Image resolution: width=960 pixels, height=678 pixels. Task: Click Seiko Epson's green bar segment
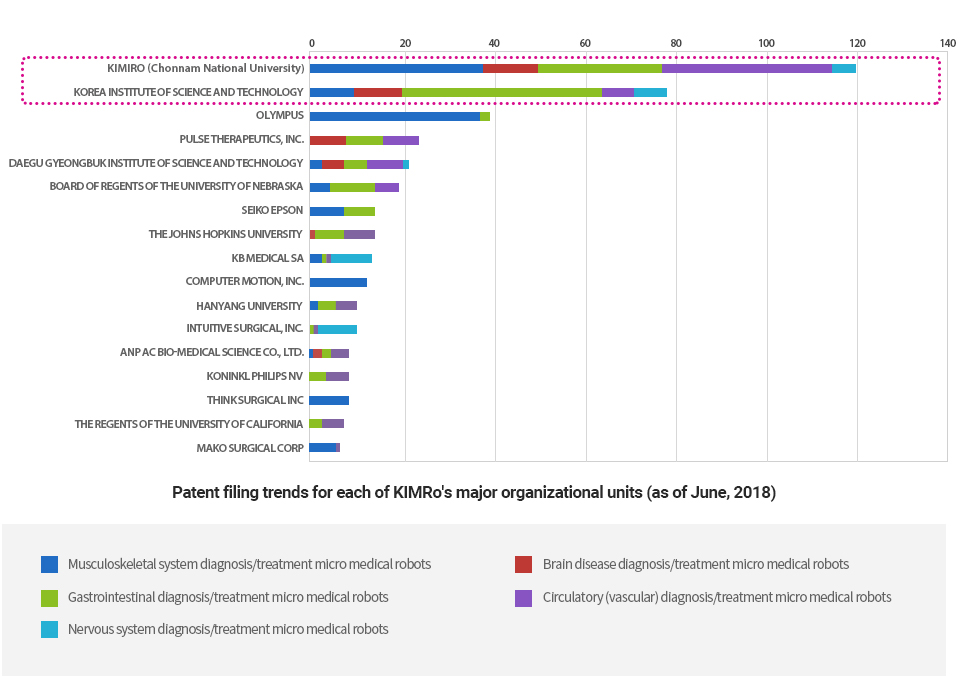[x=359, y=211]
